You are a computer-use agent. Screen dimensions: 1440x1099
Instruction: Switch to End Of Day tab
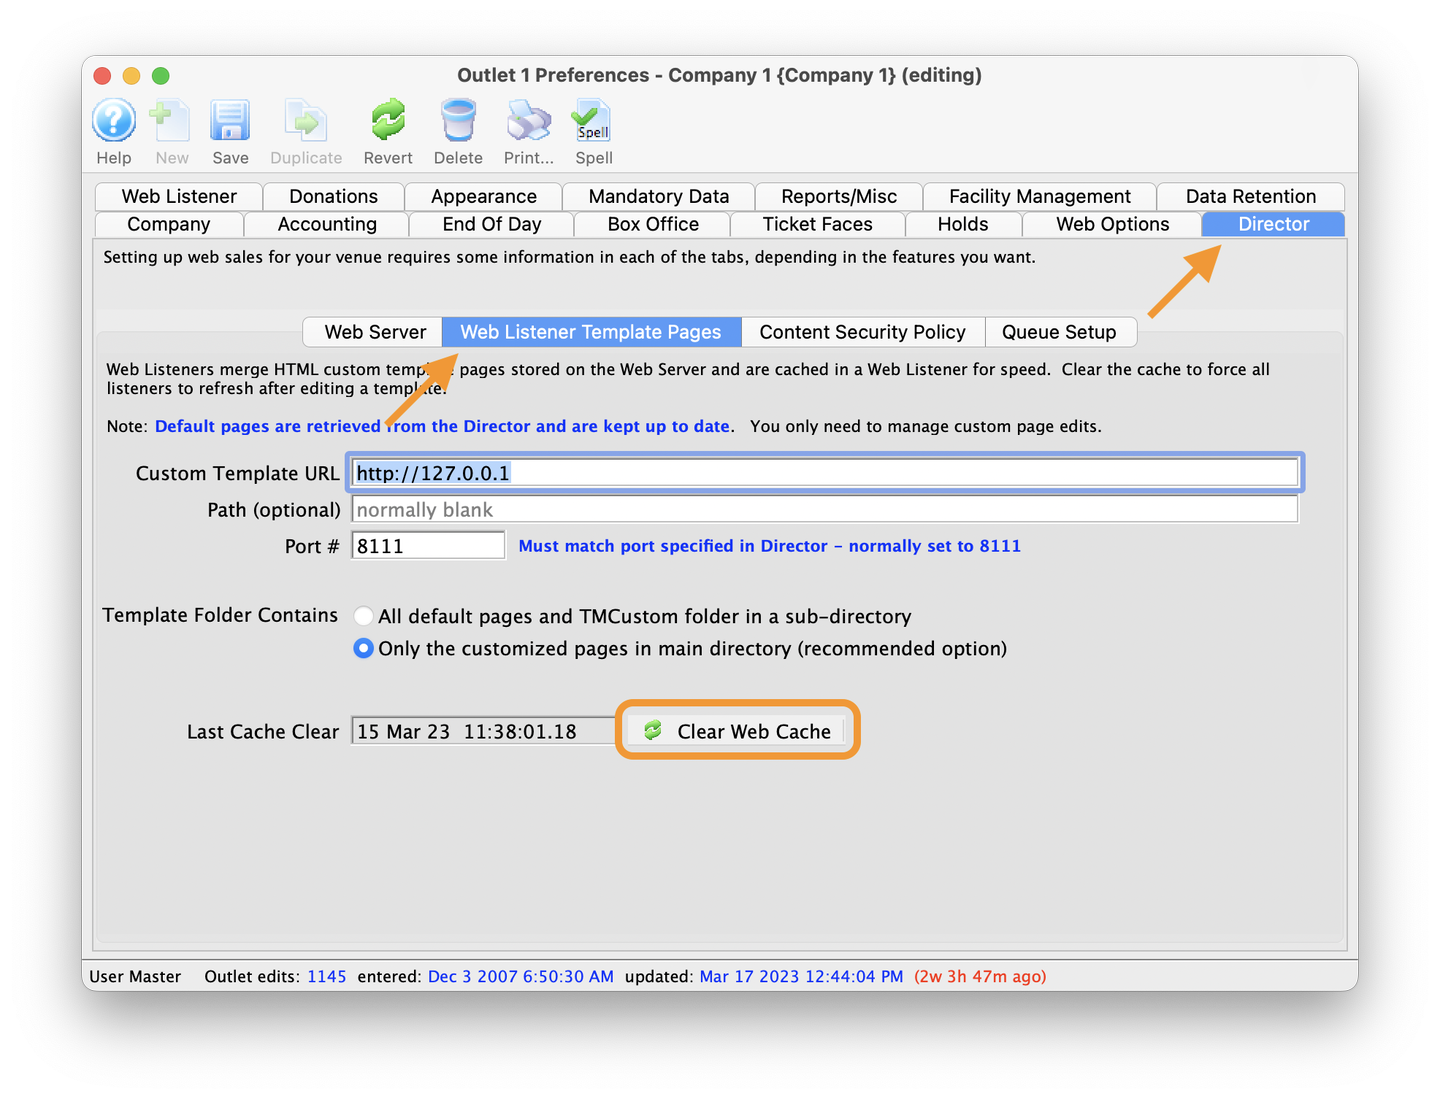492,224
